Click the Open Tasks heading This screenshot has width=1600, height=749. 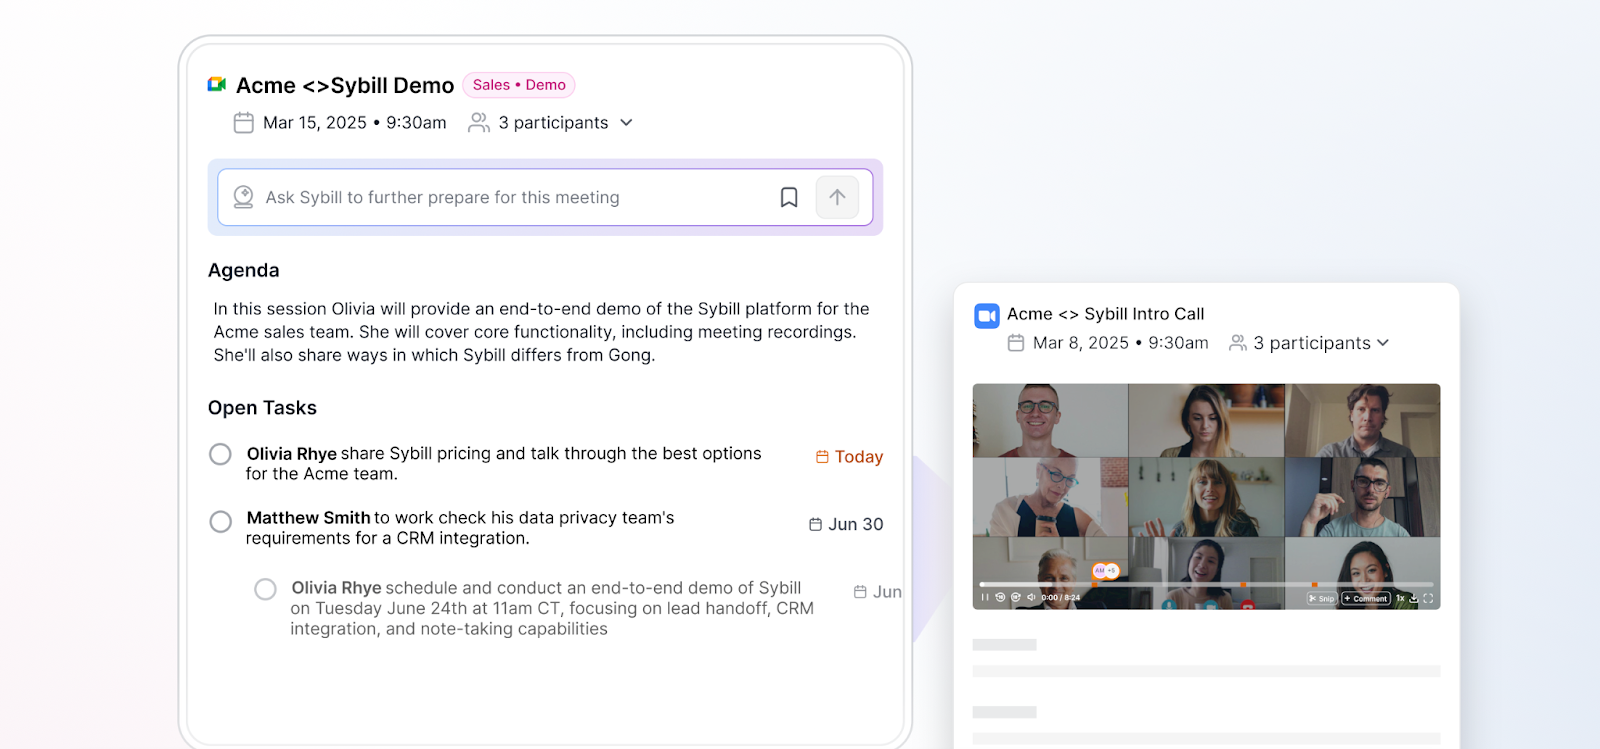262,408
